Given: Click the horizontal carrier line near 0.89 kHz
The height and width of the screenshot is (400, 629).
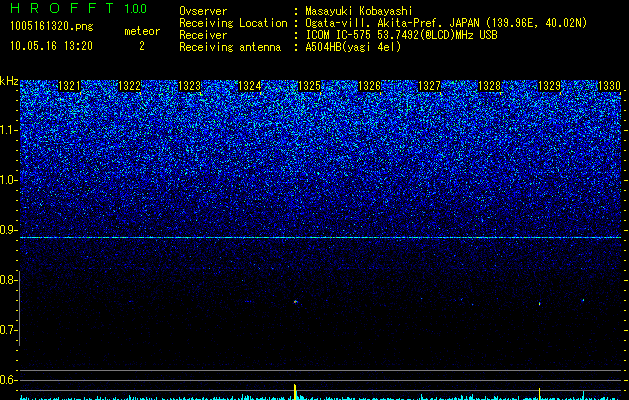Looking at the screenshot, I should coord(321,238).
